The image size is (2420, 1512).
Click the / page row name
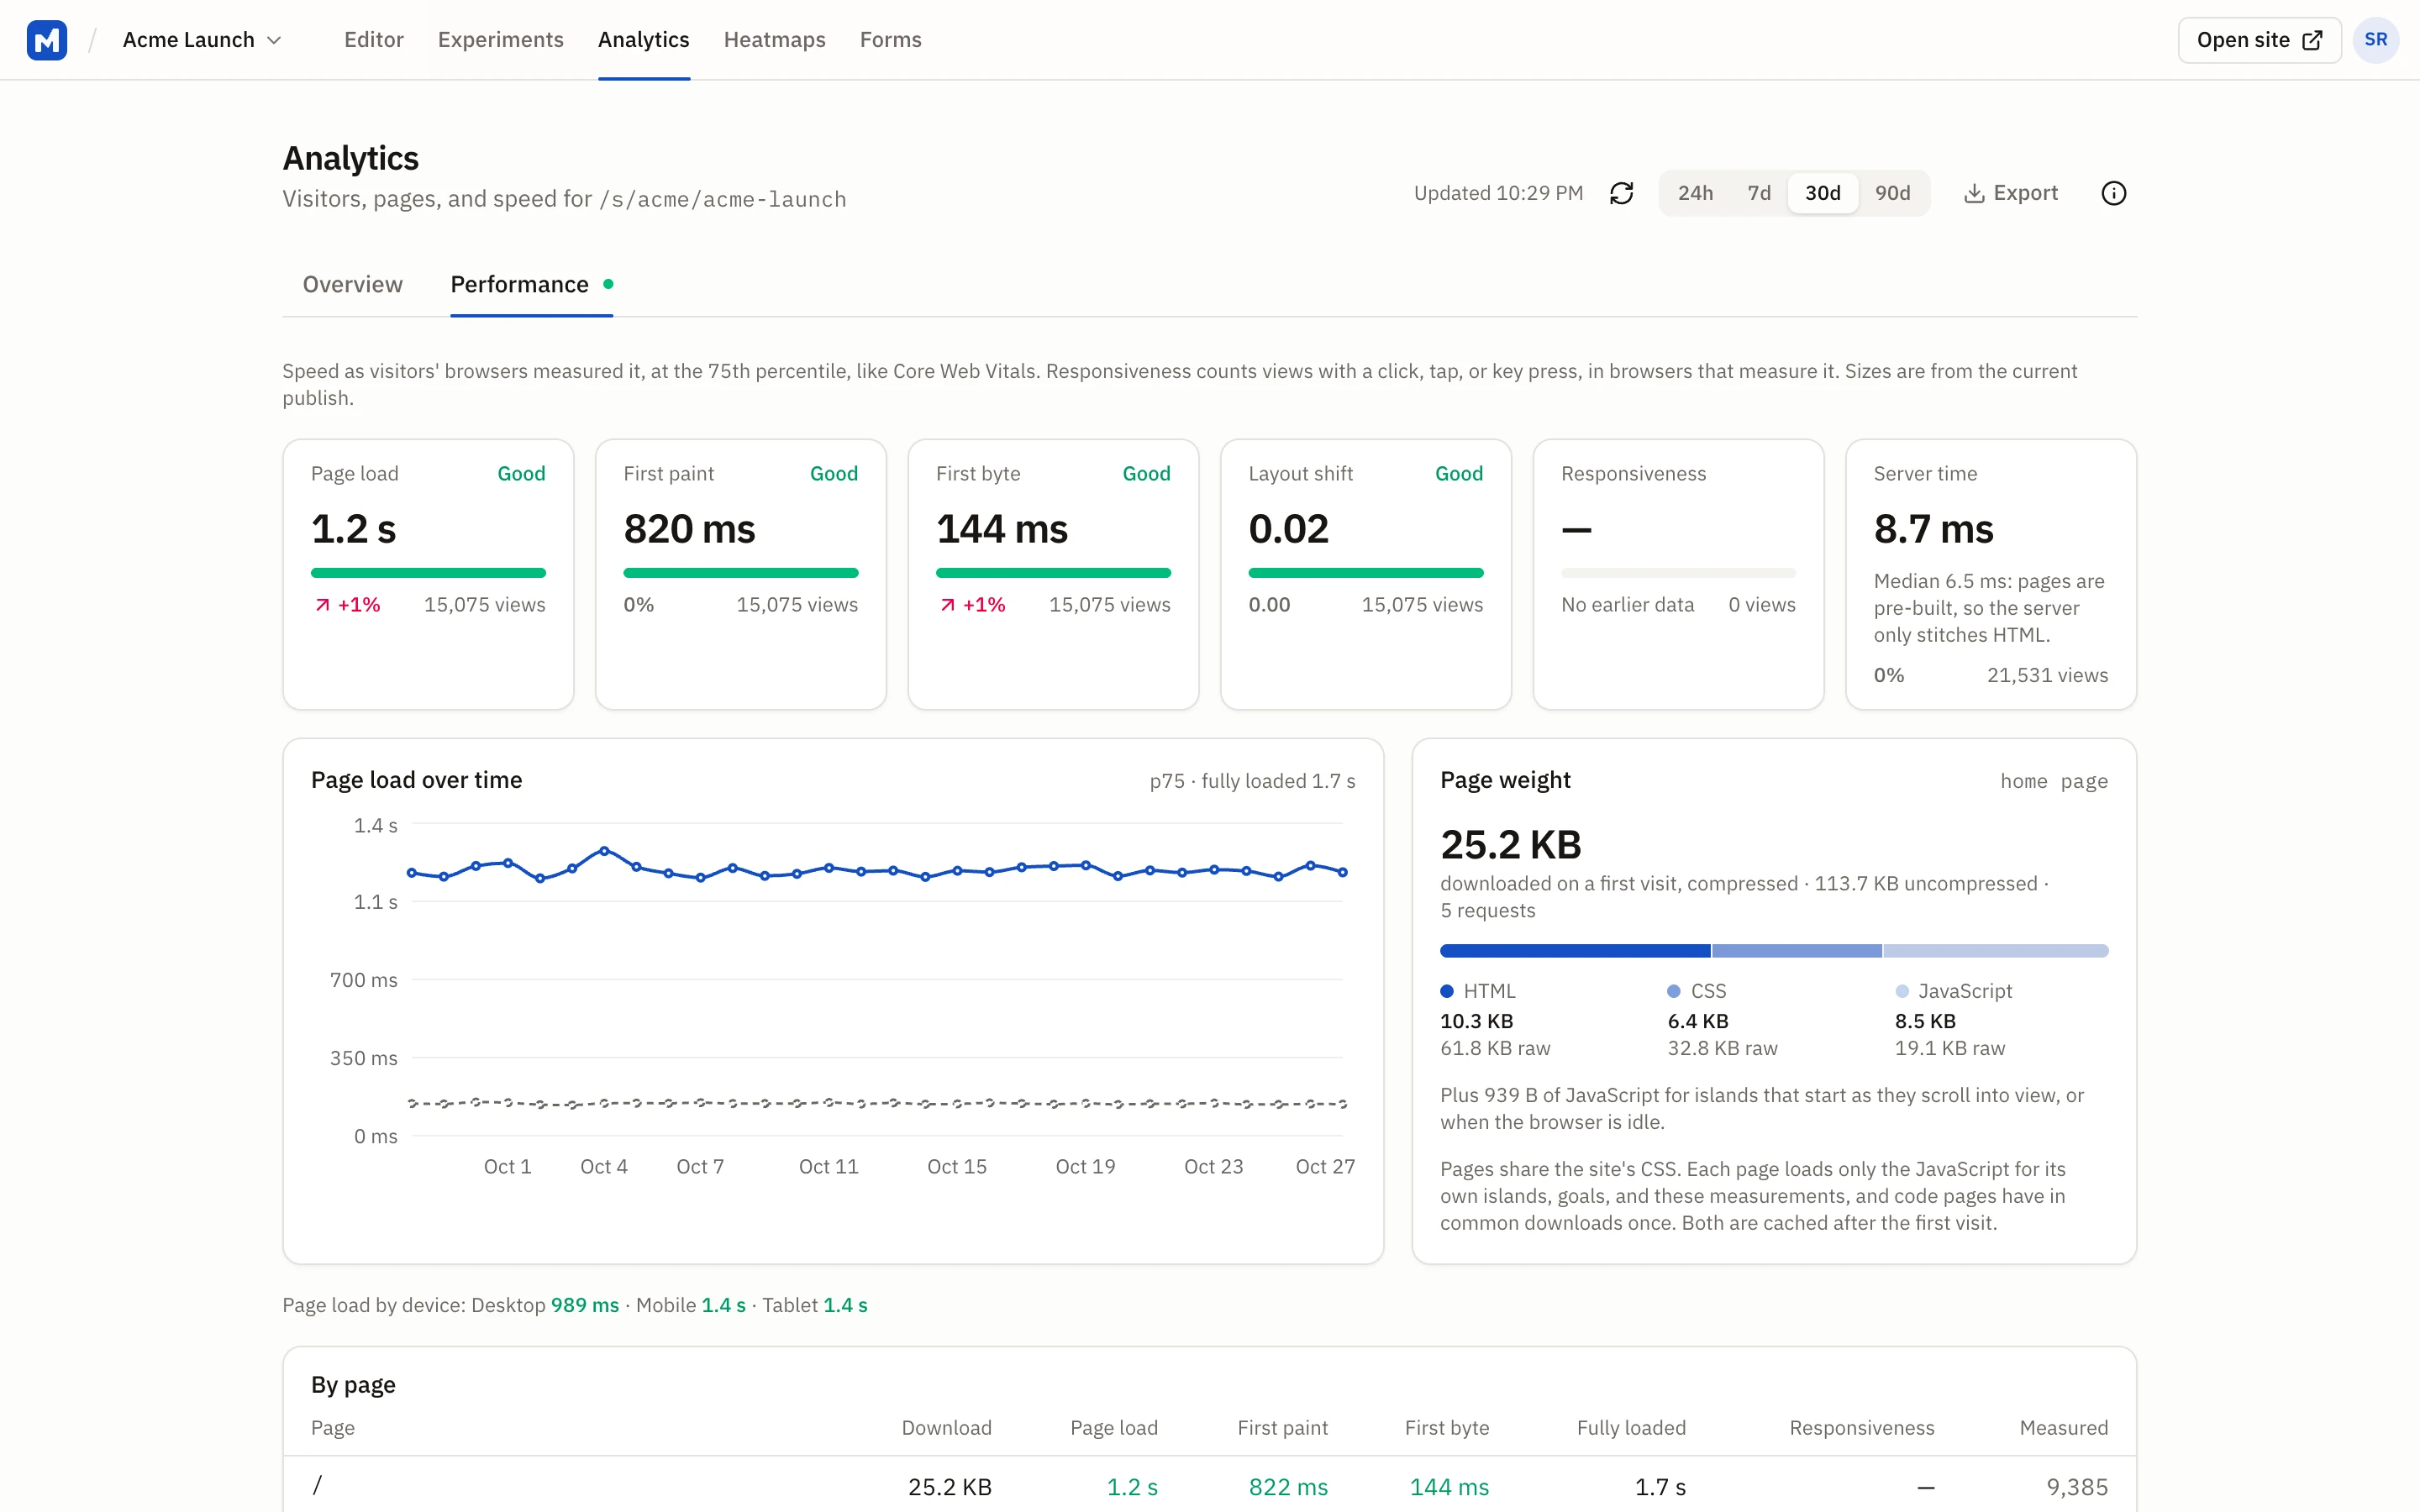317,1486
